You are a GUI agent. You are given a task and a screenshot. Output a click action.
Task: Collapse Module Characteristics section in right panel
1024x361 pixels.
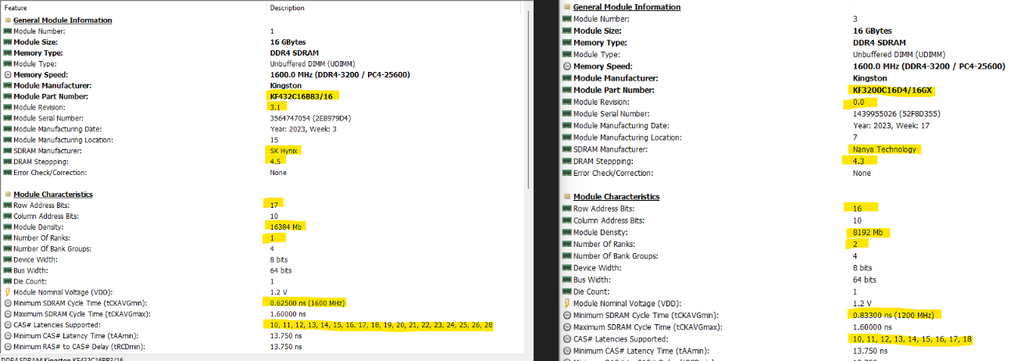click(x=617, y=196)
